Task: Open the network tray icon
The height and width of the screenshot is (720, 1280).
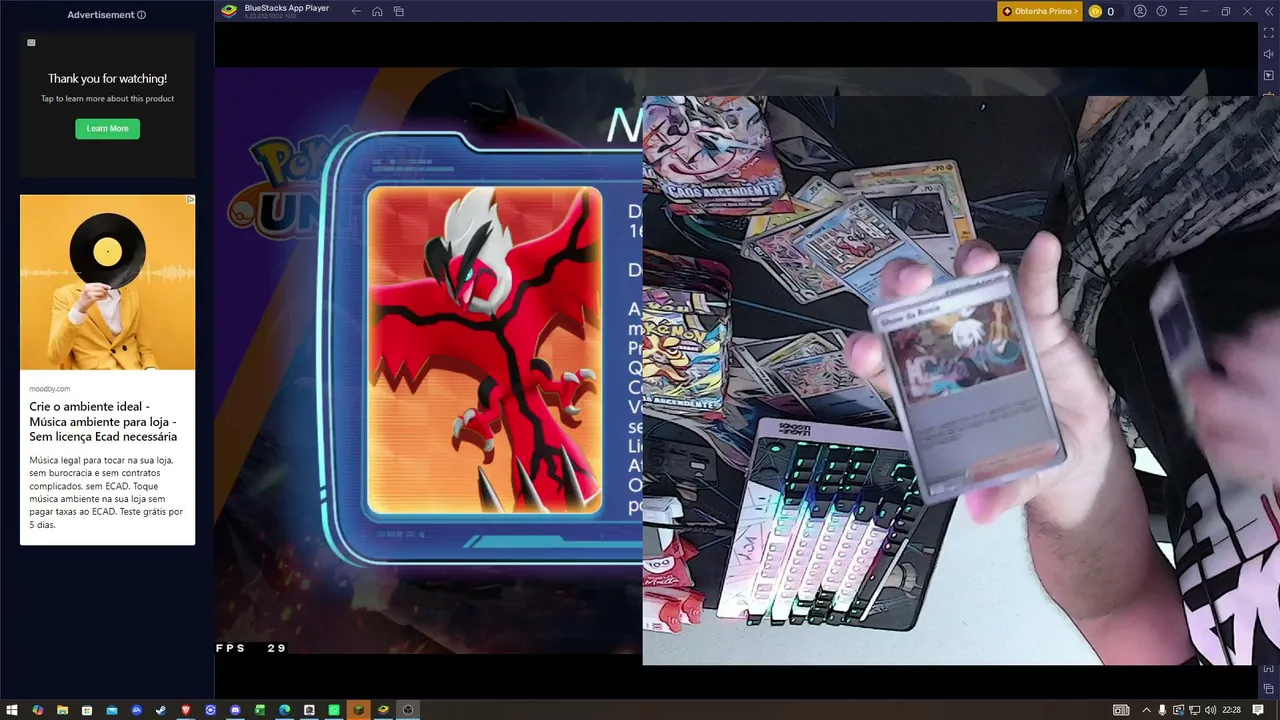Action: (x=1194, y=710)
